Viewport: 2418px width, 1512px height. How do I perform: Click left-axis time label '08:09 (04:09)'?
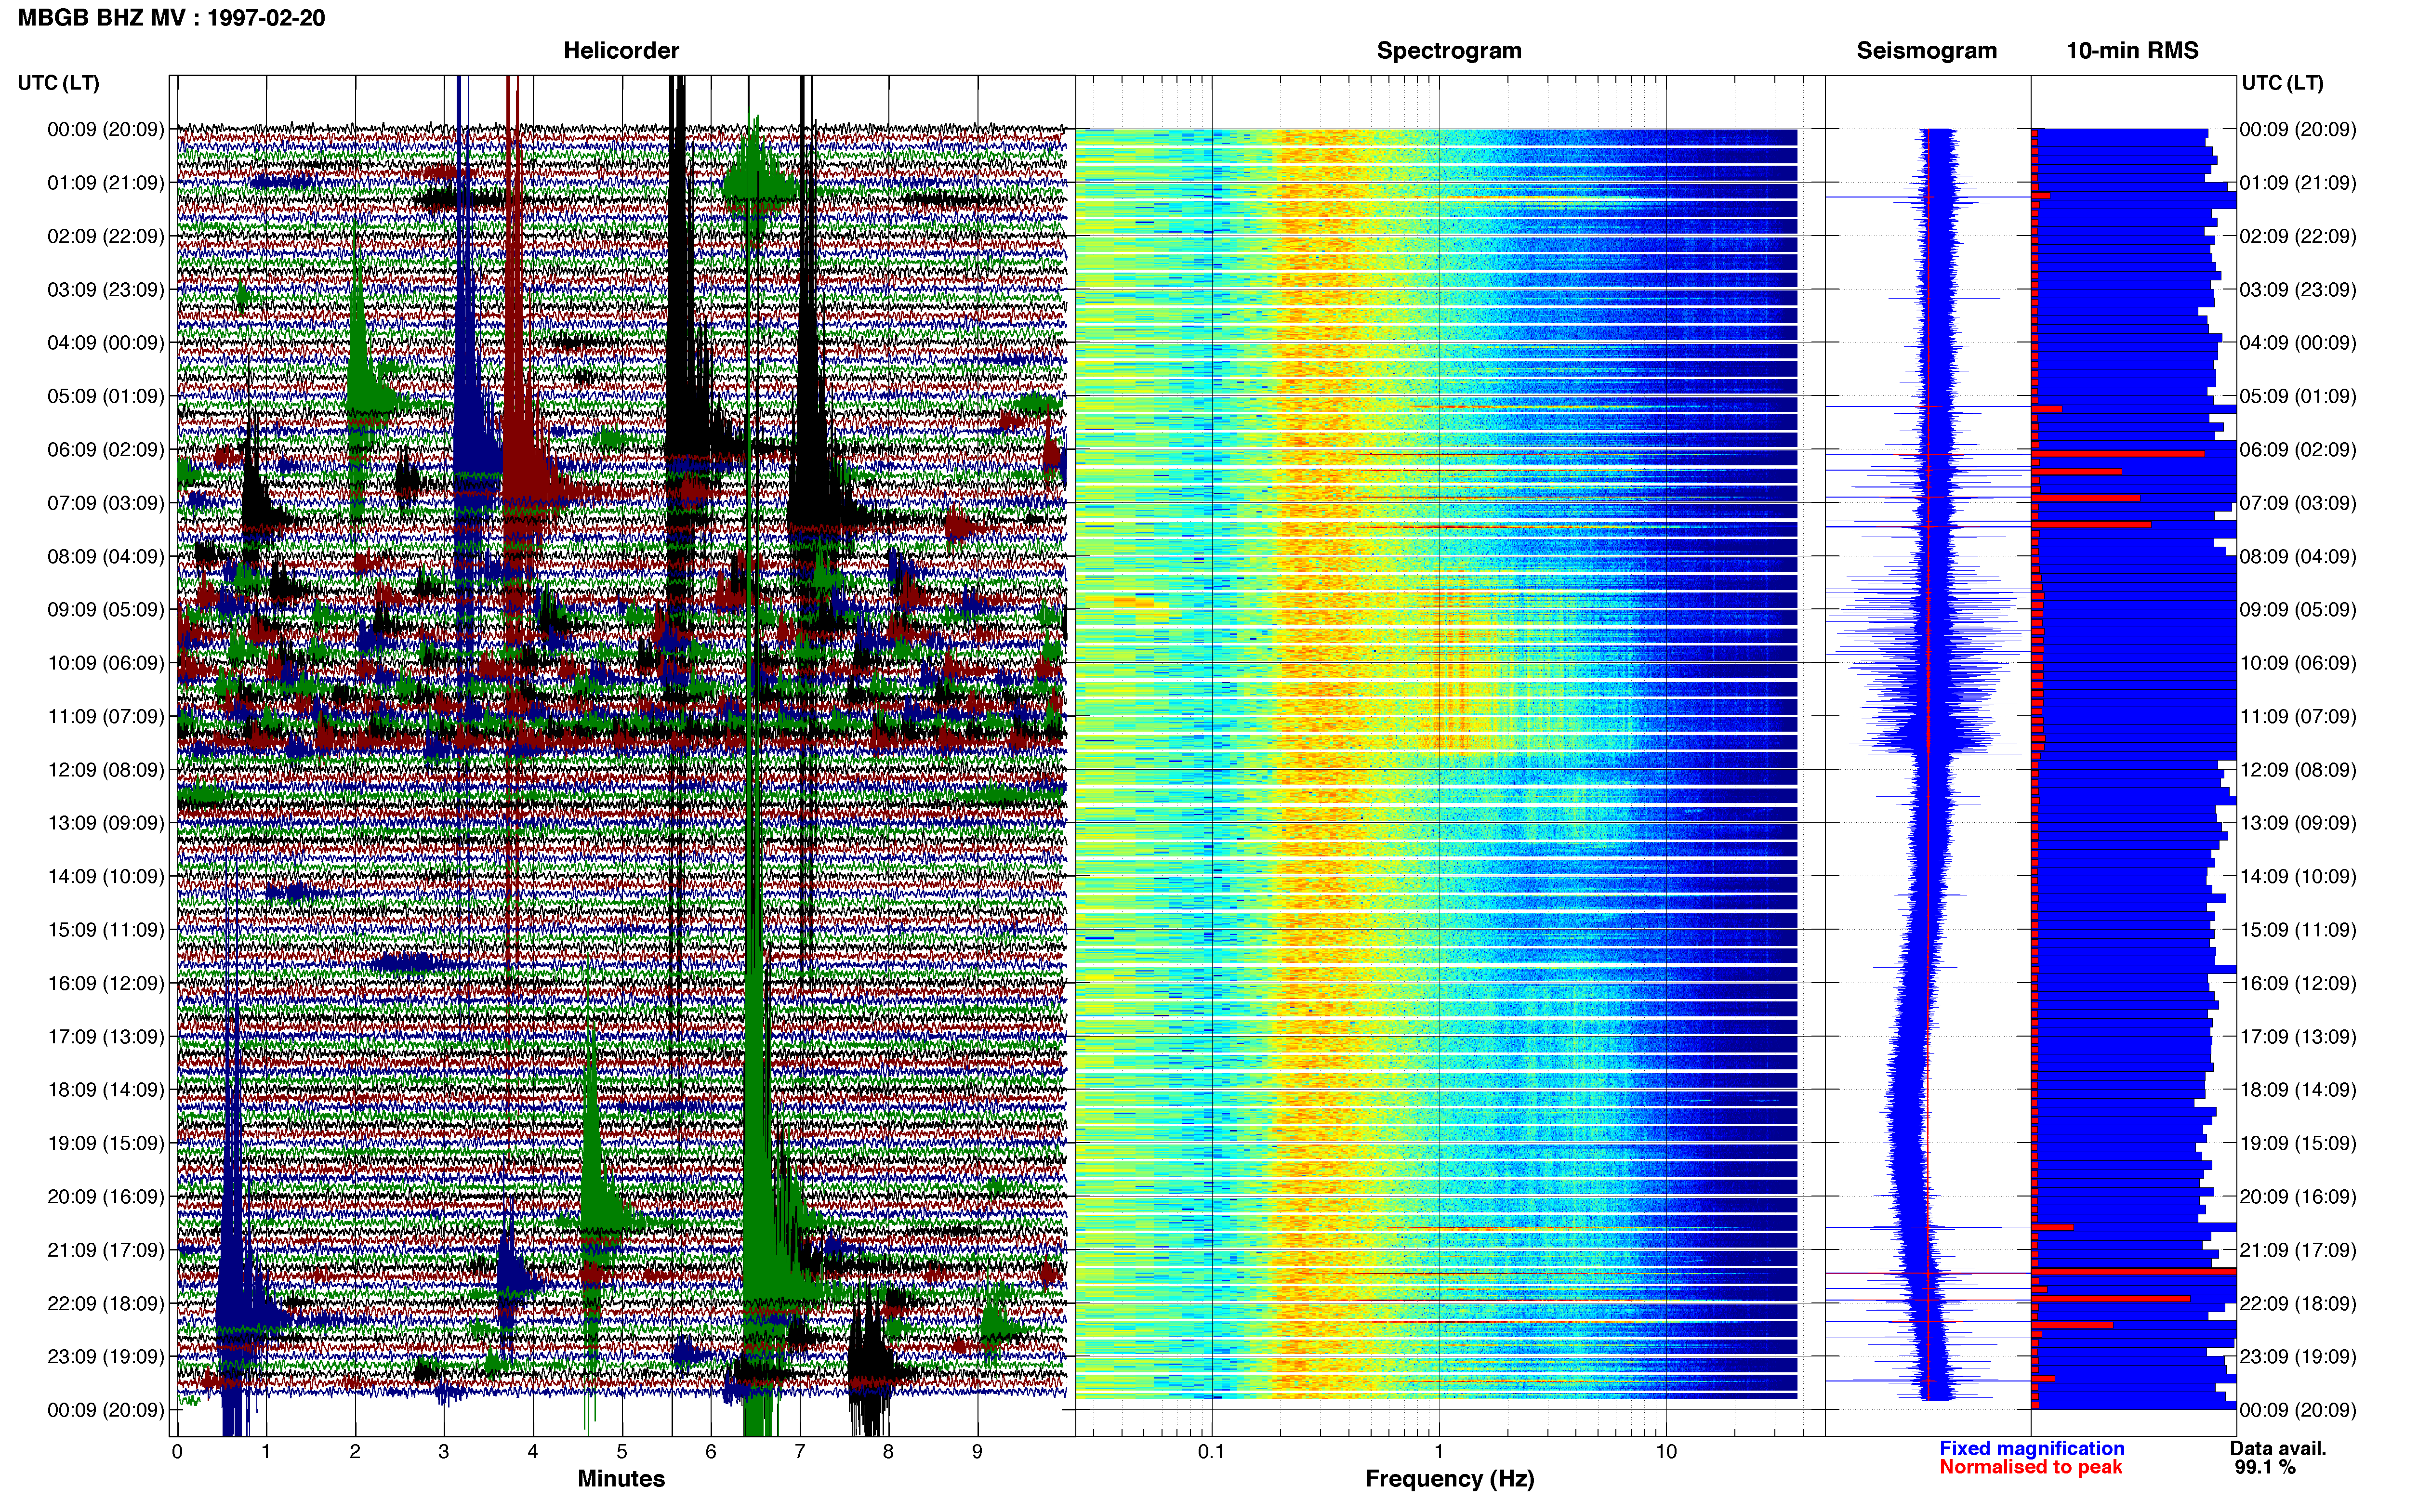pyautogui.click(x=106, y=556)
